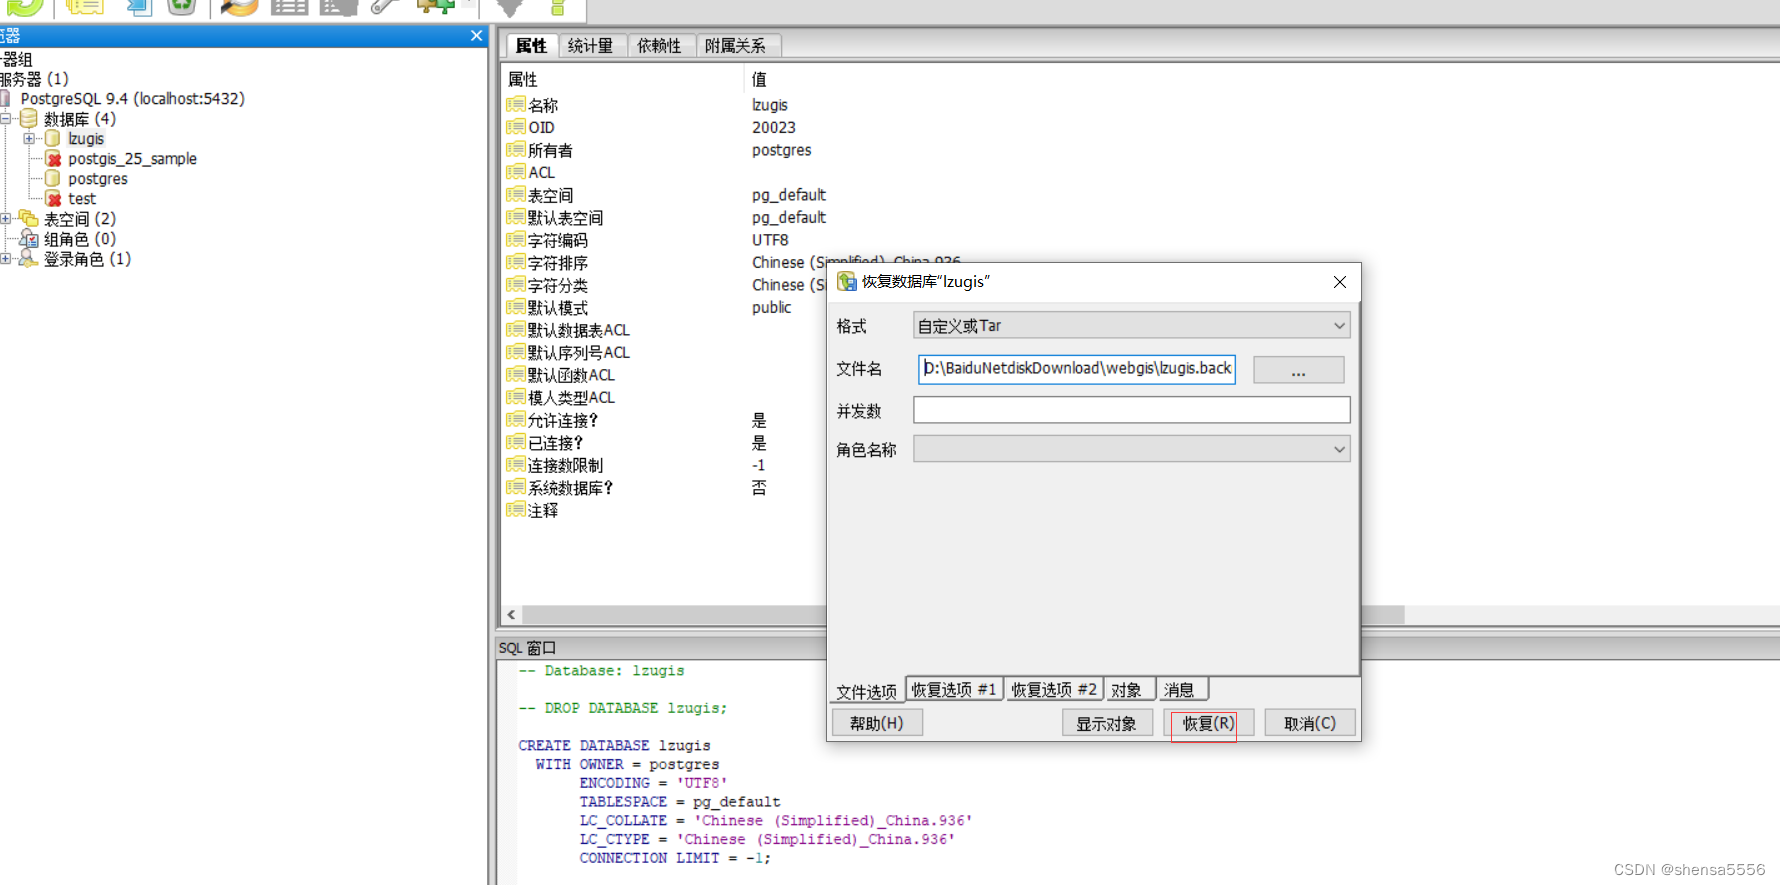Collapse the 数据库 (4) tree node
The height and width of the screenshot is (885, 1780).
point(5,119)
